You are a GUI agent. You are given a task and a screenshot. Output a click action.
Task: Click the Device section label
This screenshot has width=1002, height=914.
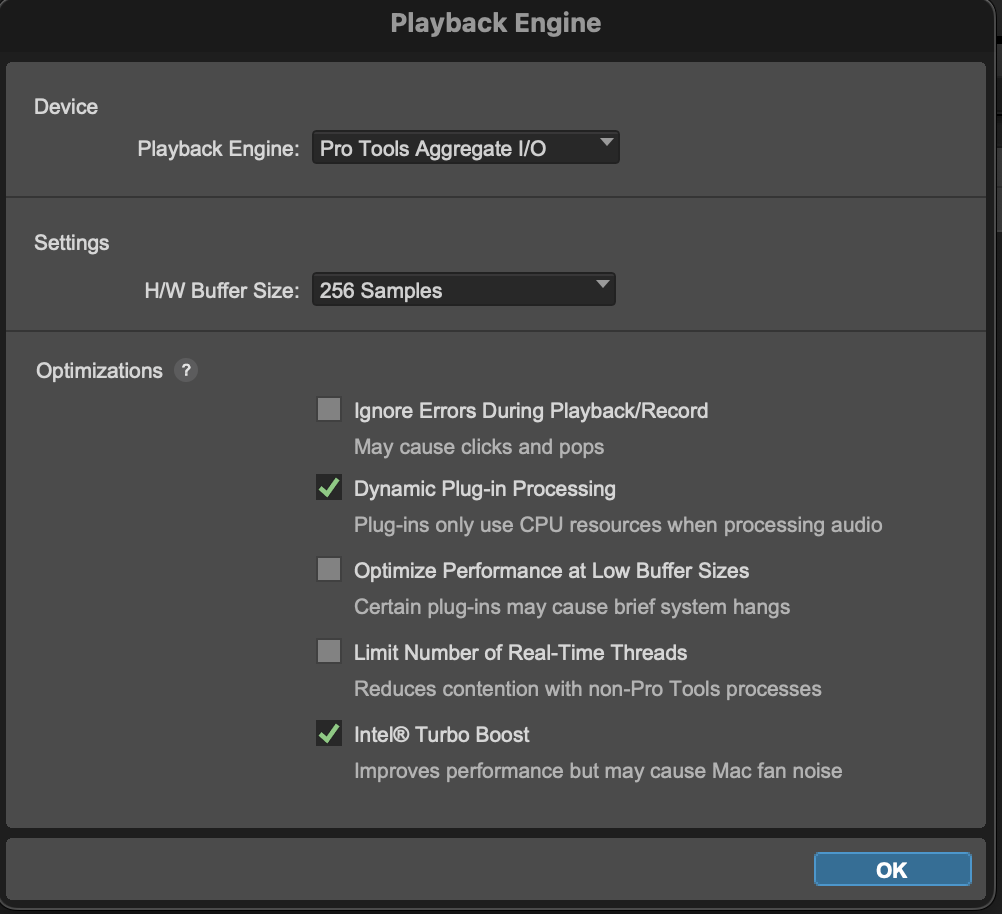tap(66, 107)
